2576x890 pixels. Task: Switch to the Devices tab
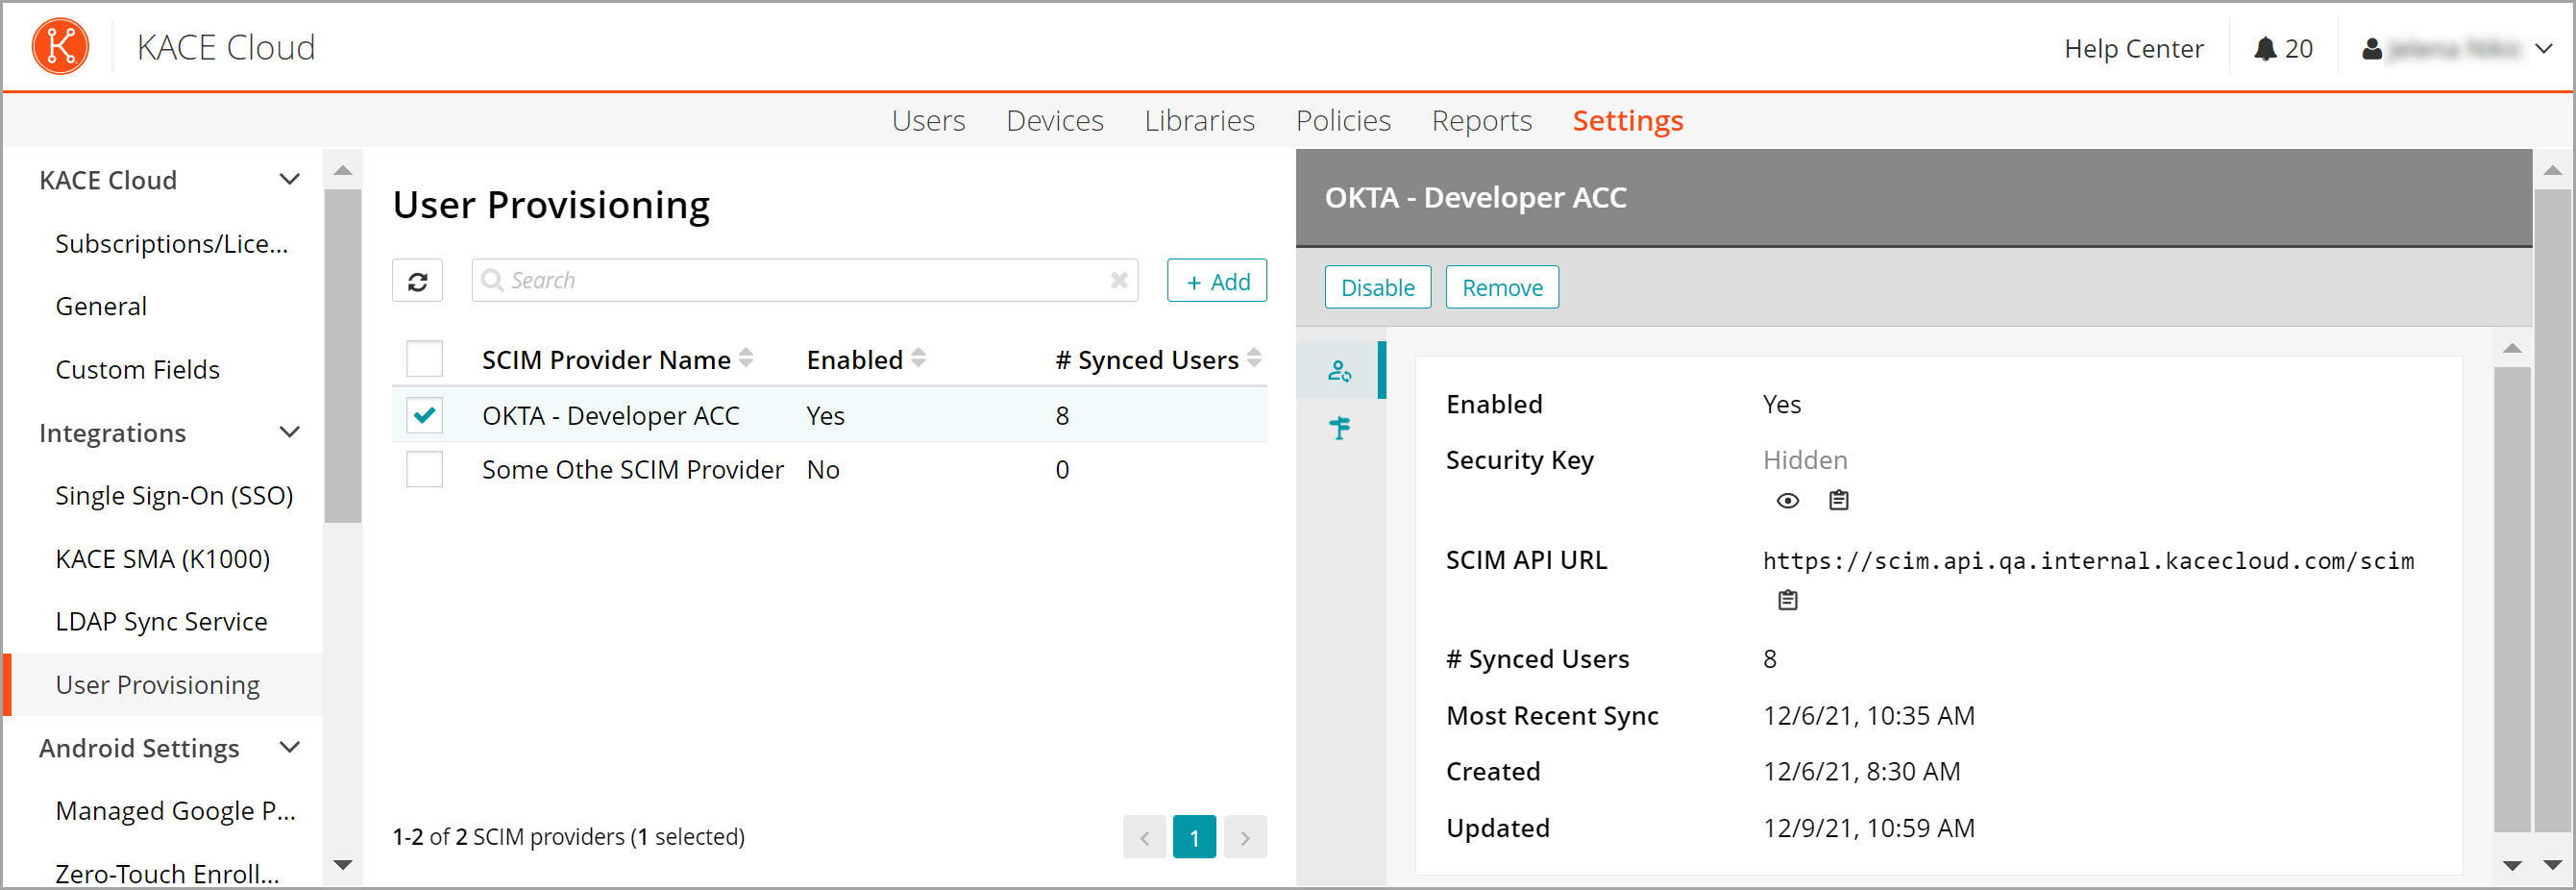[1054, 121]
